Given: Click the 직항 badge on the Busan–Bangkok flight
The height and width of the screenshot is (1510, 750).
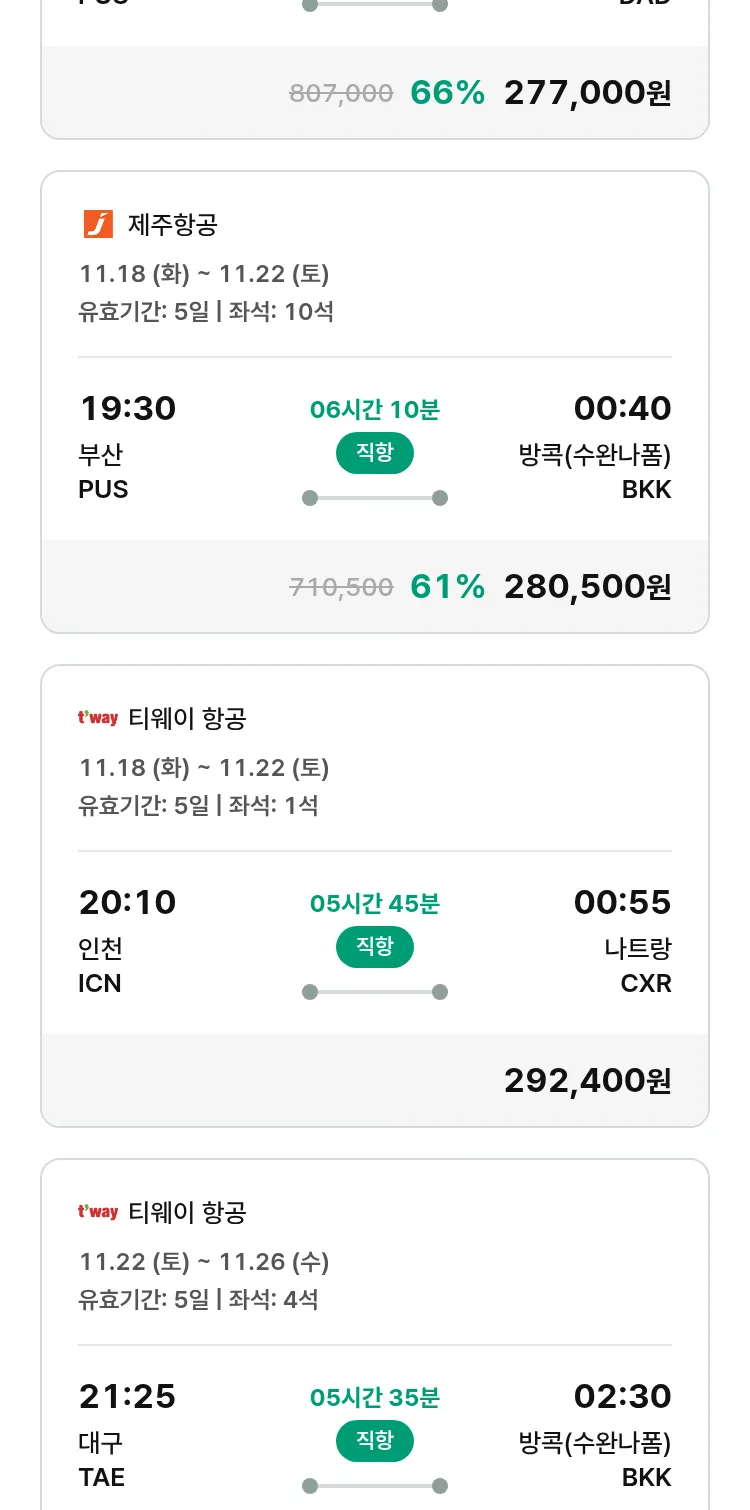Looking at the screenshot, I should [375, 453].
